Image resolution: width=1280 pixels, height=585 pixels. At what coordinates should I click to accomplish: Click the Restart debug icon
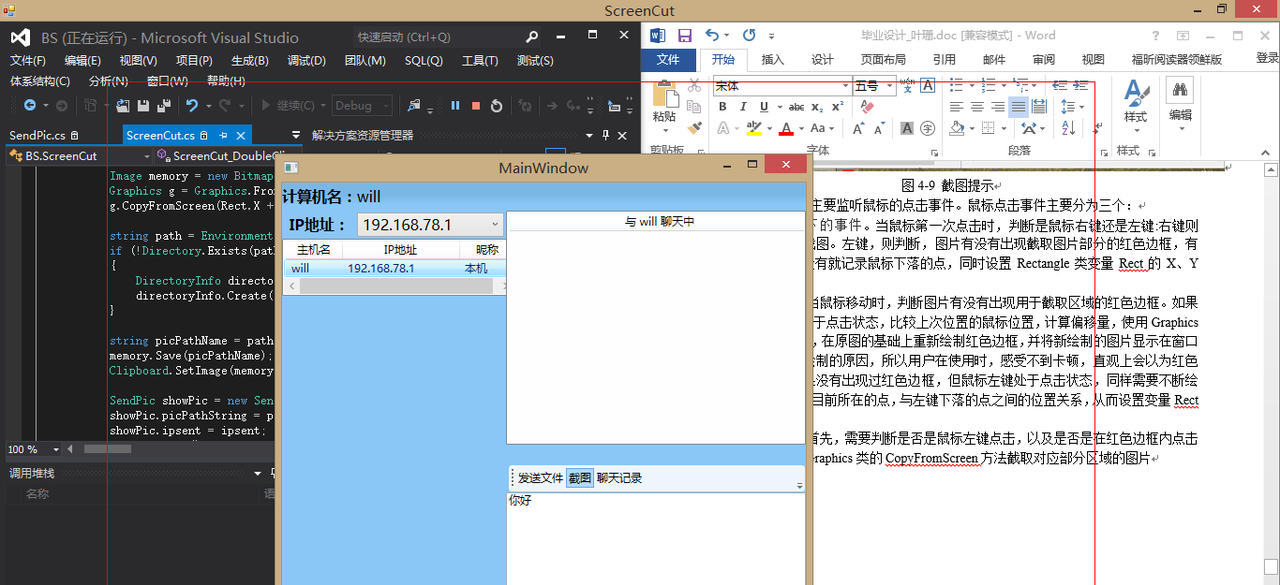496,105
